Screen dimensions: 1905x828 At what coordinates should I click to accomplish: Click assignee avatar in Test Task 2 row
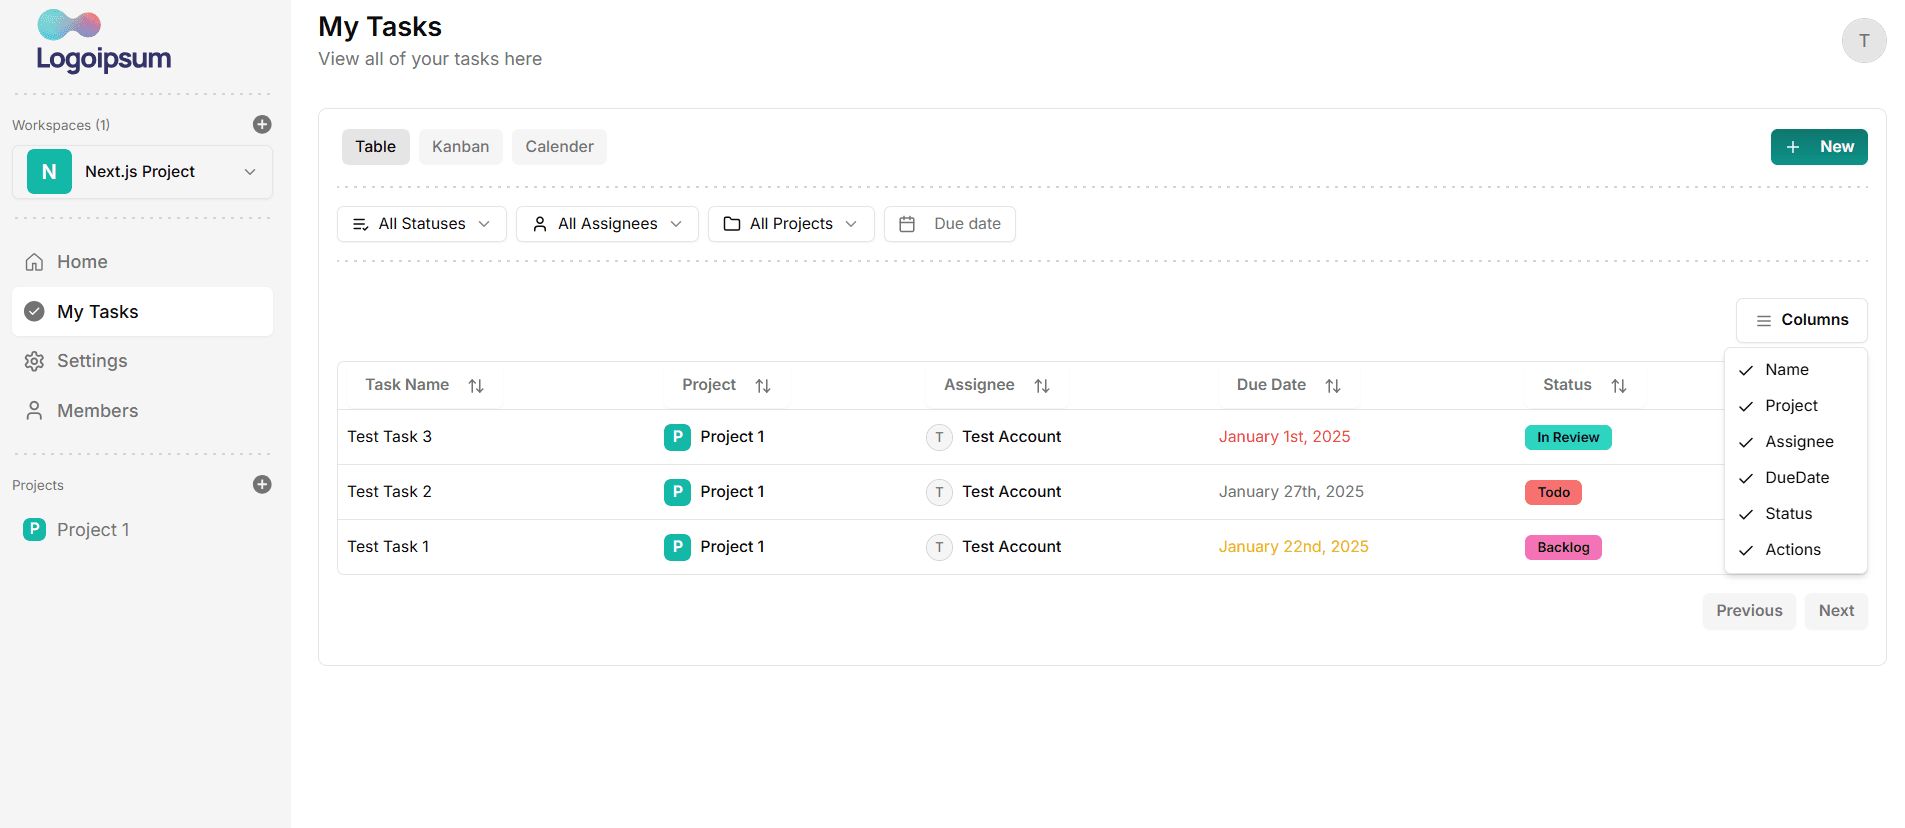click(939, 492)
